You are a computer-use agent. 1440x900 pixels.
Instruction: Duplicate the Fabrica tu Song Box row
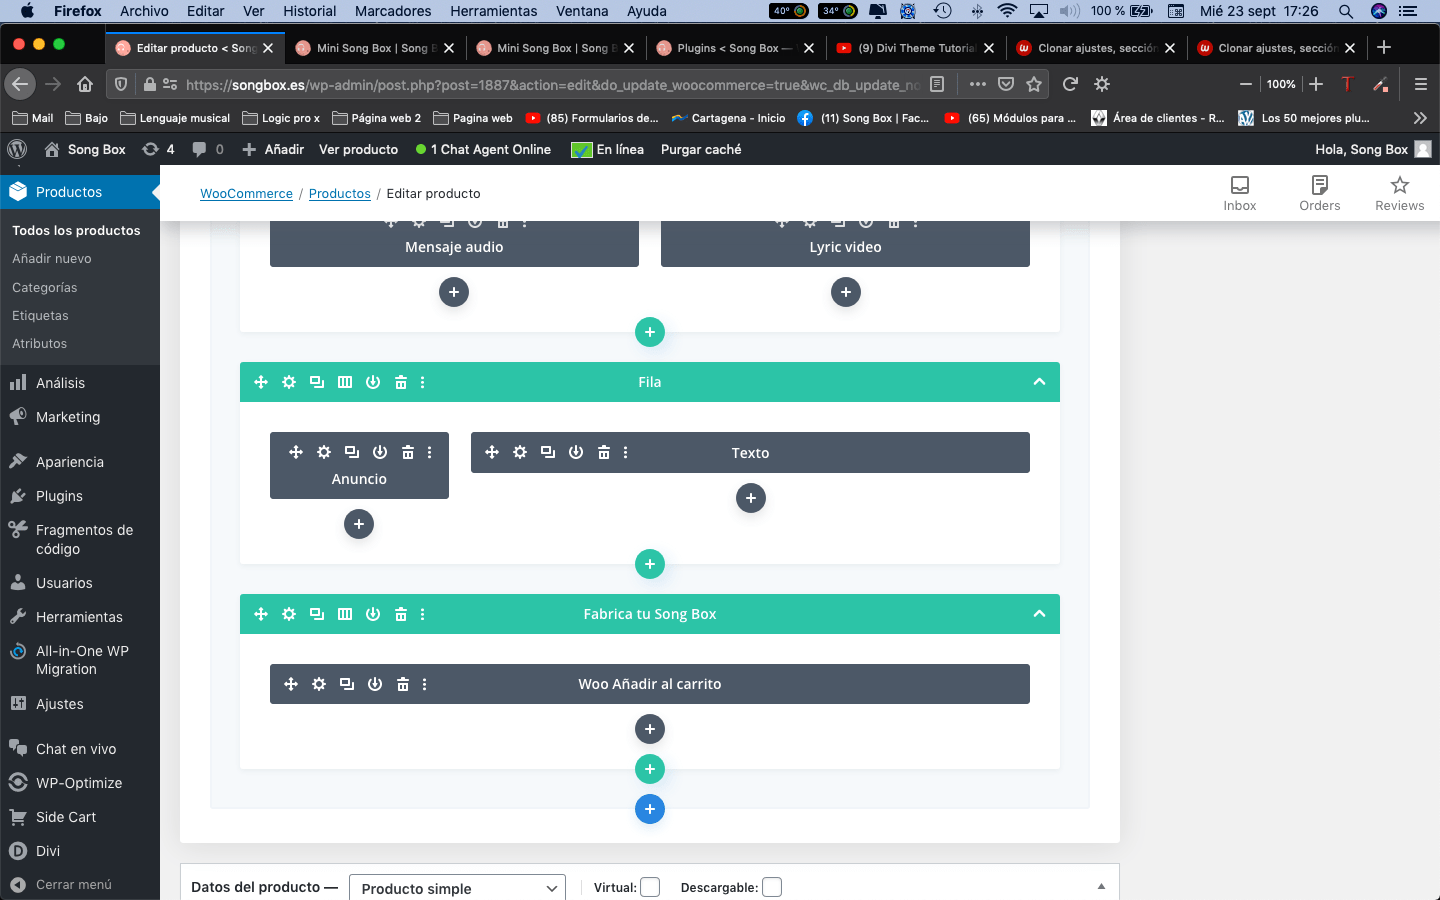[x=317, y=614]
